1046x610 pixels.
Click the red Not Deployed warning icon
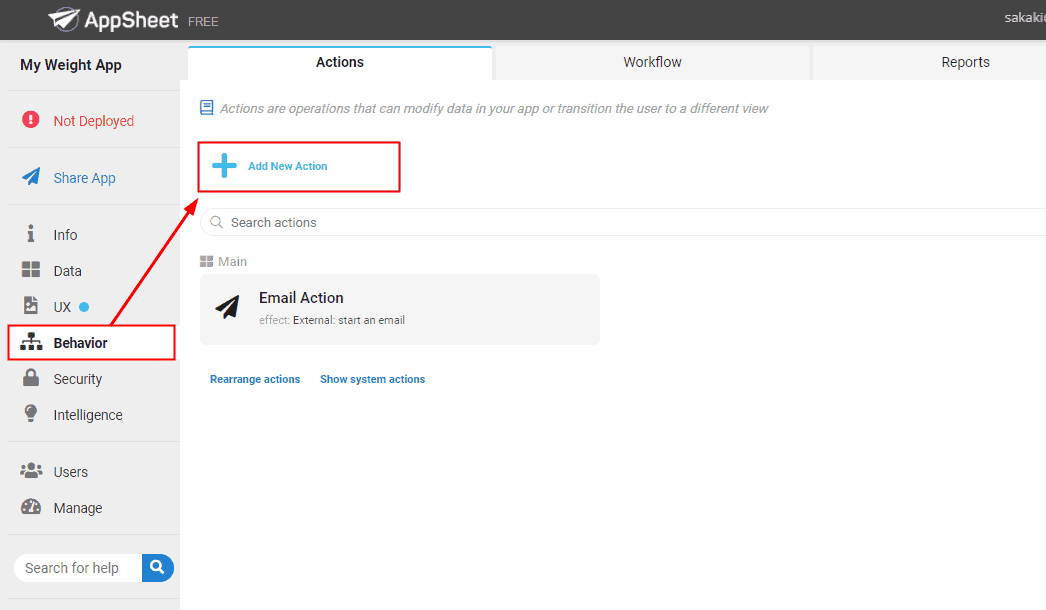31,120
